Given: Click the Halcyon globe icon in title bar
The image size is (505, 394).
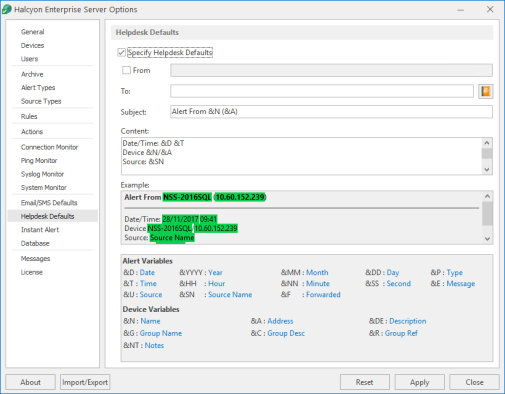Looking at the screenshot, I should pyautogui.click(x=7, y=9).
